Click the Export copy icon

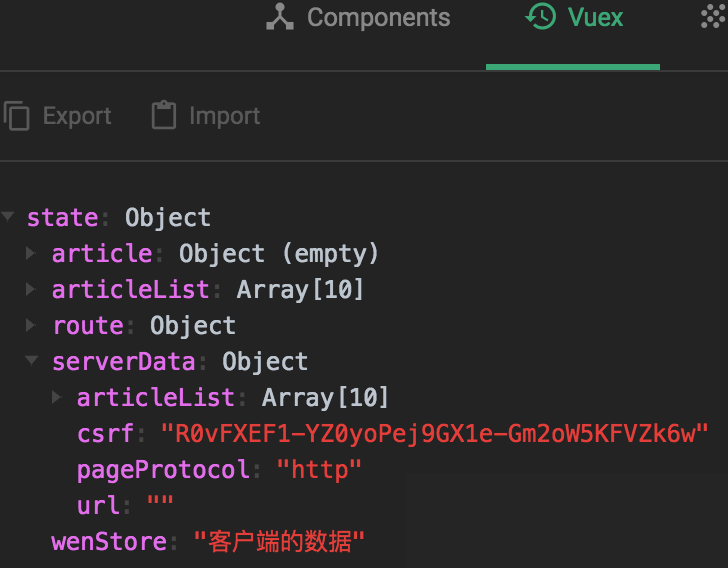click(x=17, y=116)
